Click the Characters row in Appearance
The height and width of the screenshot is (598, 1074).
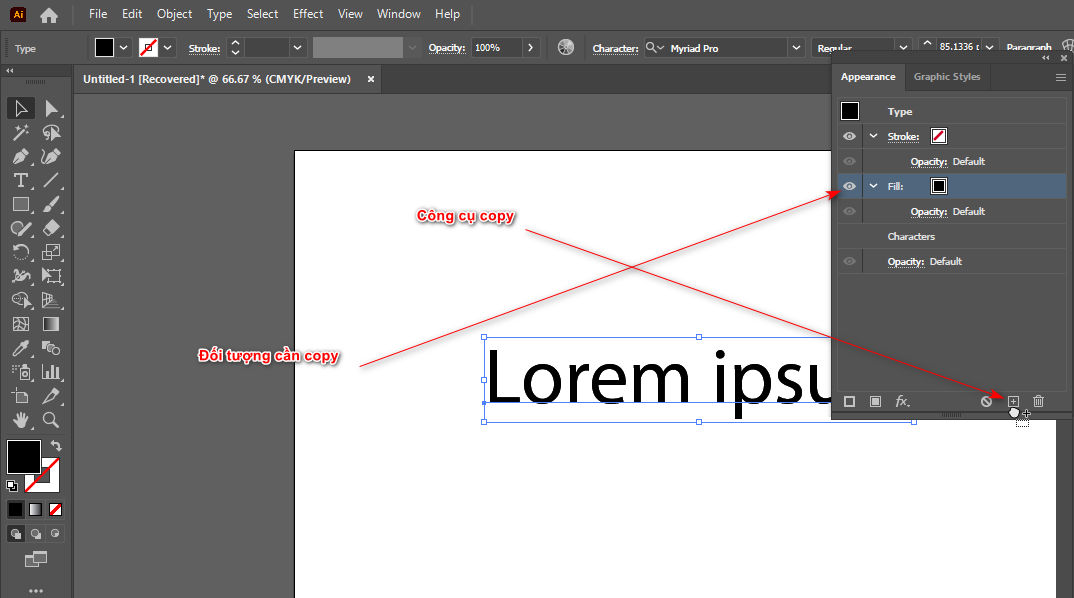click(911, 237)
